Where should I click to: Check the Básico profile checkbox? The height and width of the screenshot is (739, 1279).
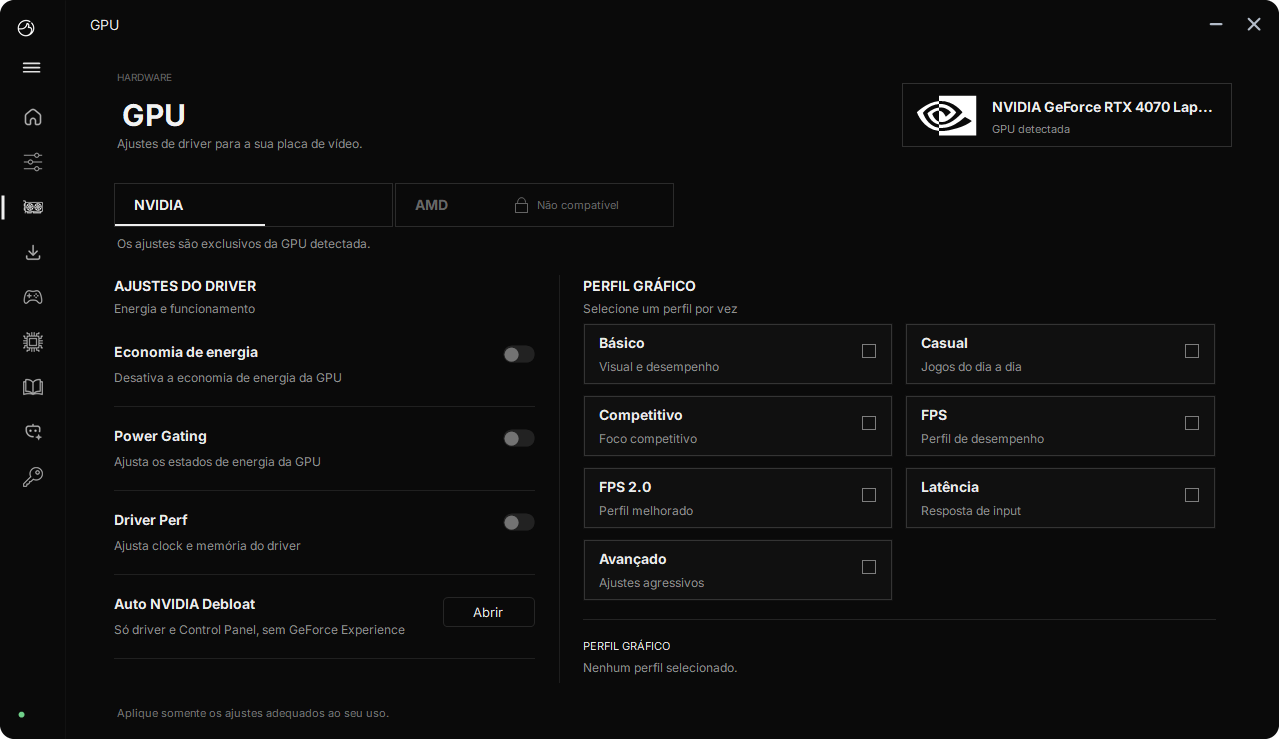click(869, 351)
